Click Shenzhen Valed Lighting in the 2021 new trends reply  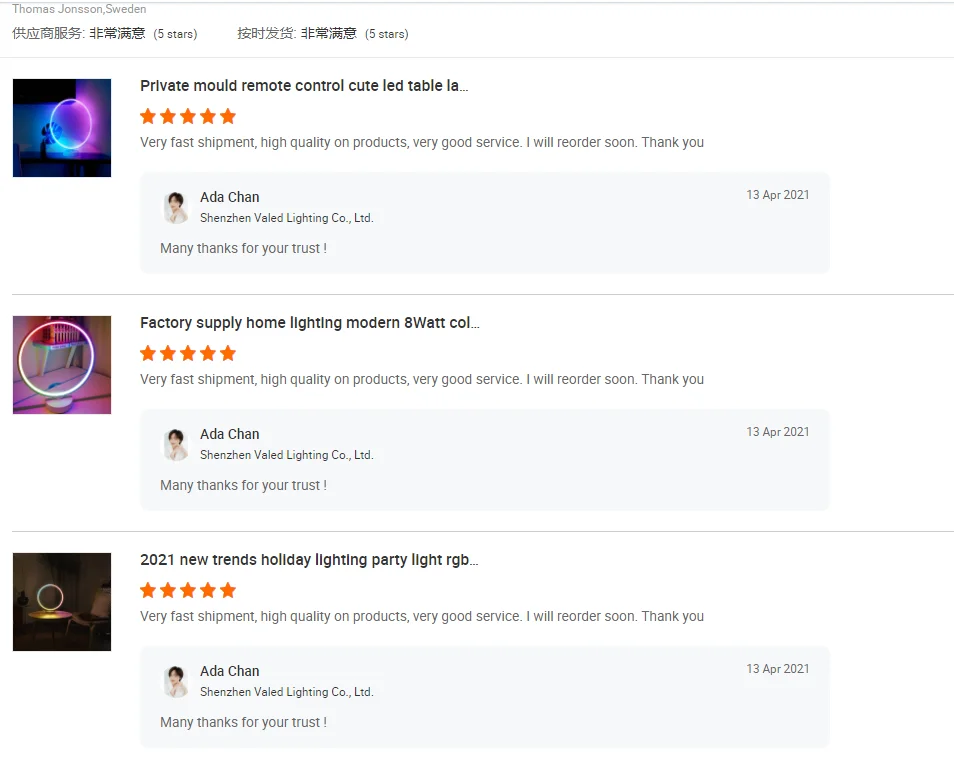pos(286,692)
